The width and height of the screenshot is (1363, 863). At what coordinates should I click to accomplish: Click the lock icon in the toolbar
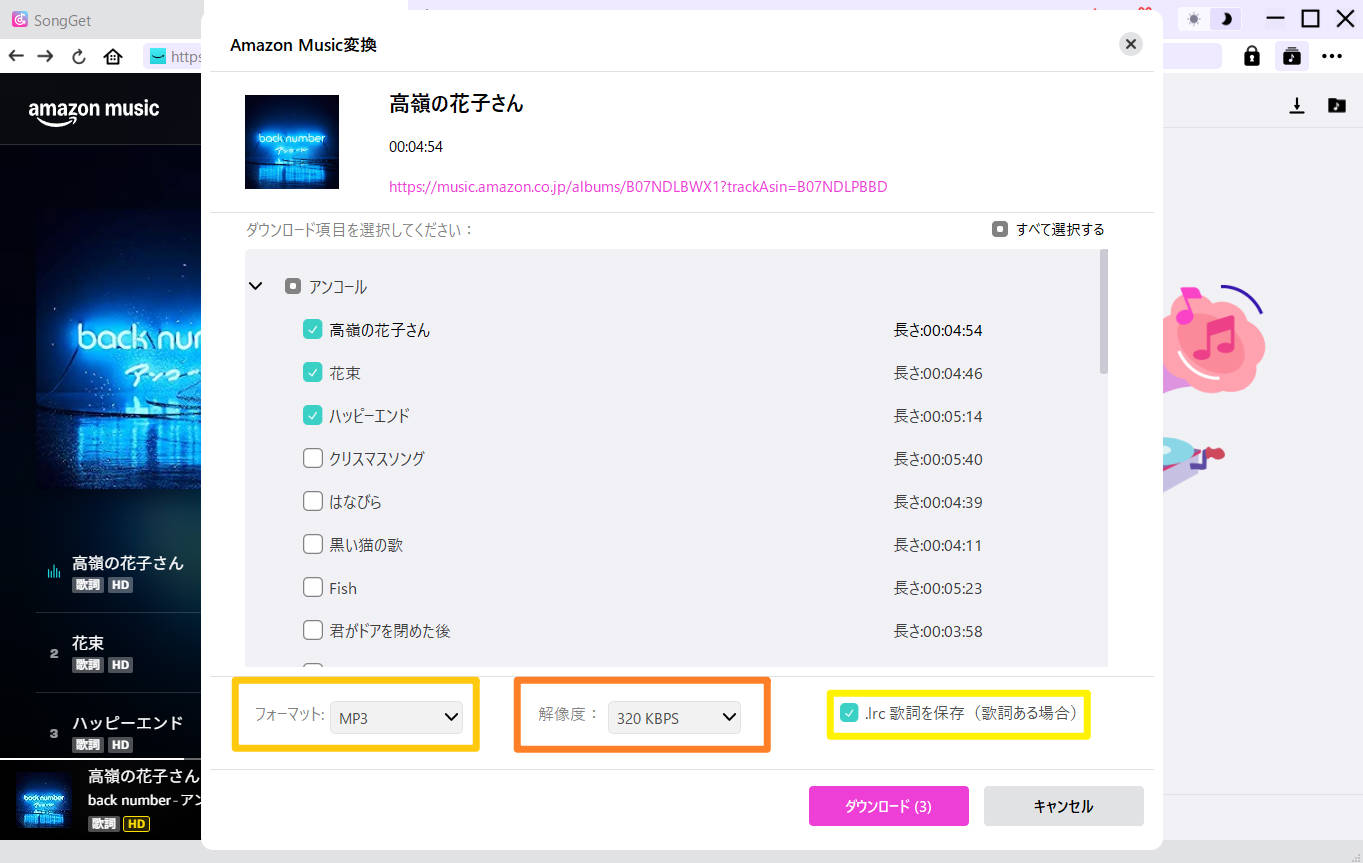(x=1251, y=56)
